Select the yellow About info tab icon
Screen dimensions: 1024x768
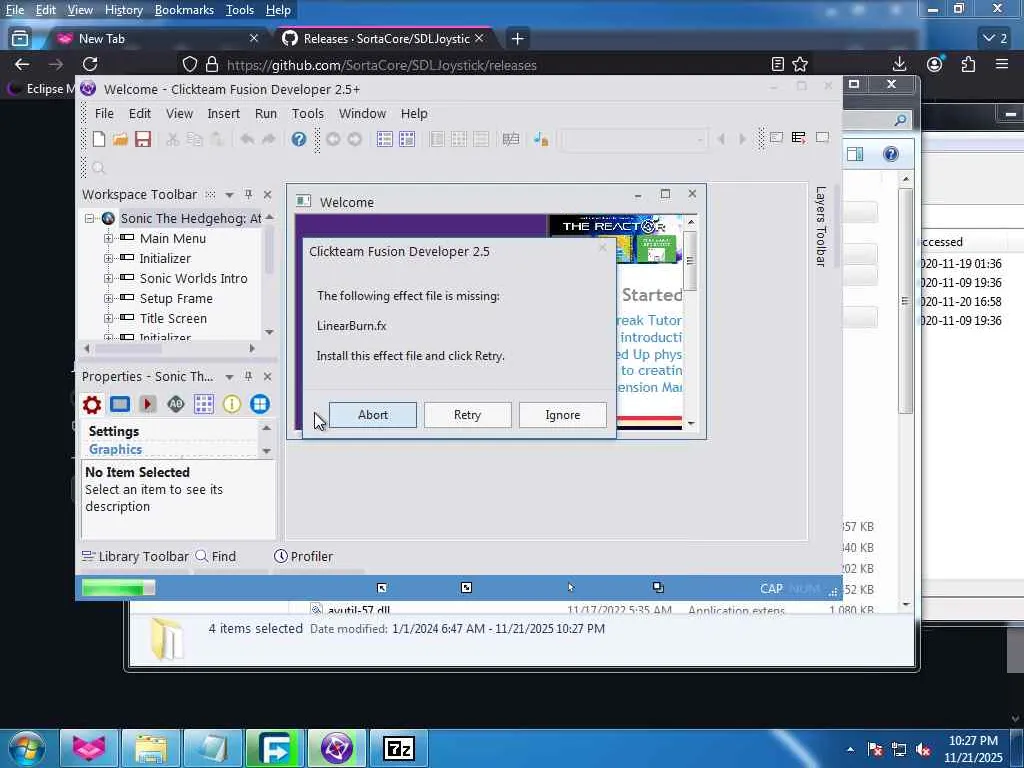(x=232, y=404)
